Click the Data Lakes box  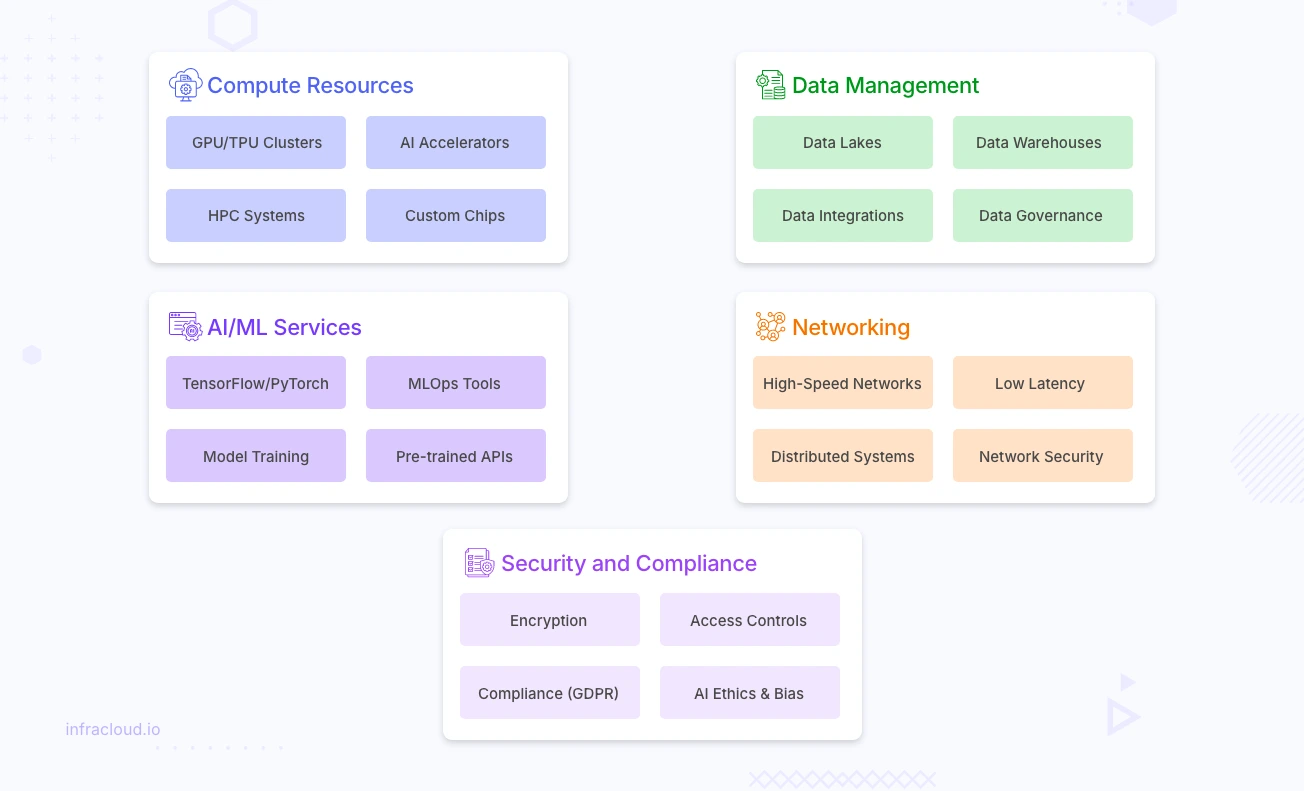coord(843,143)
